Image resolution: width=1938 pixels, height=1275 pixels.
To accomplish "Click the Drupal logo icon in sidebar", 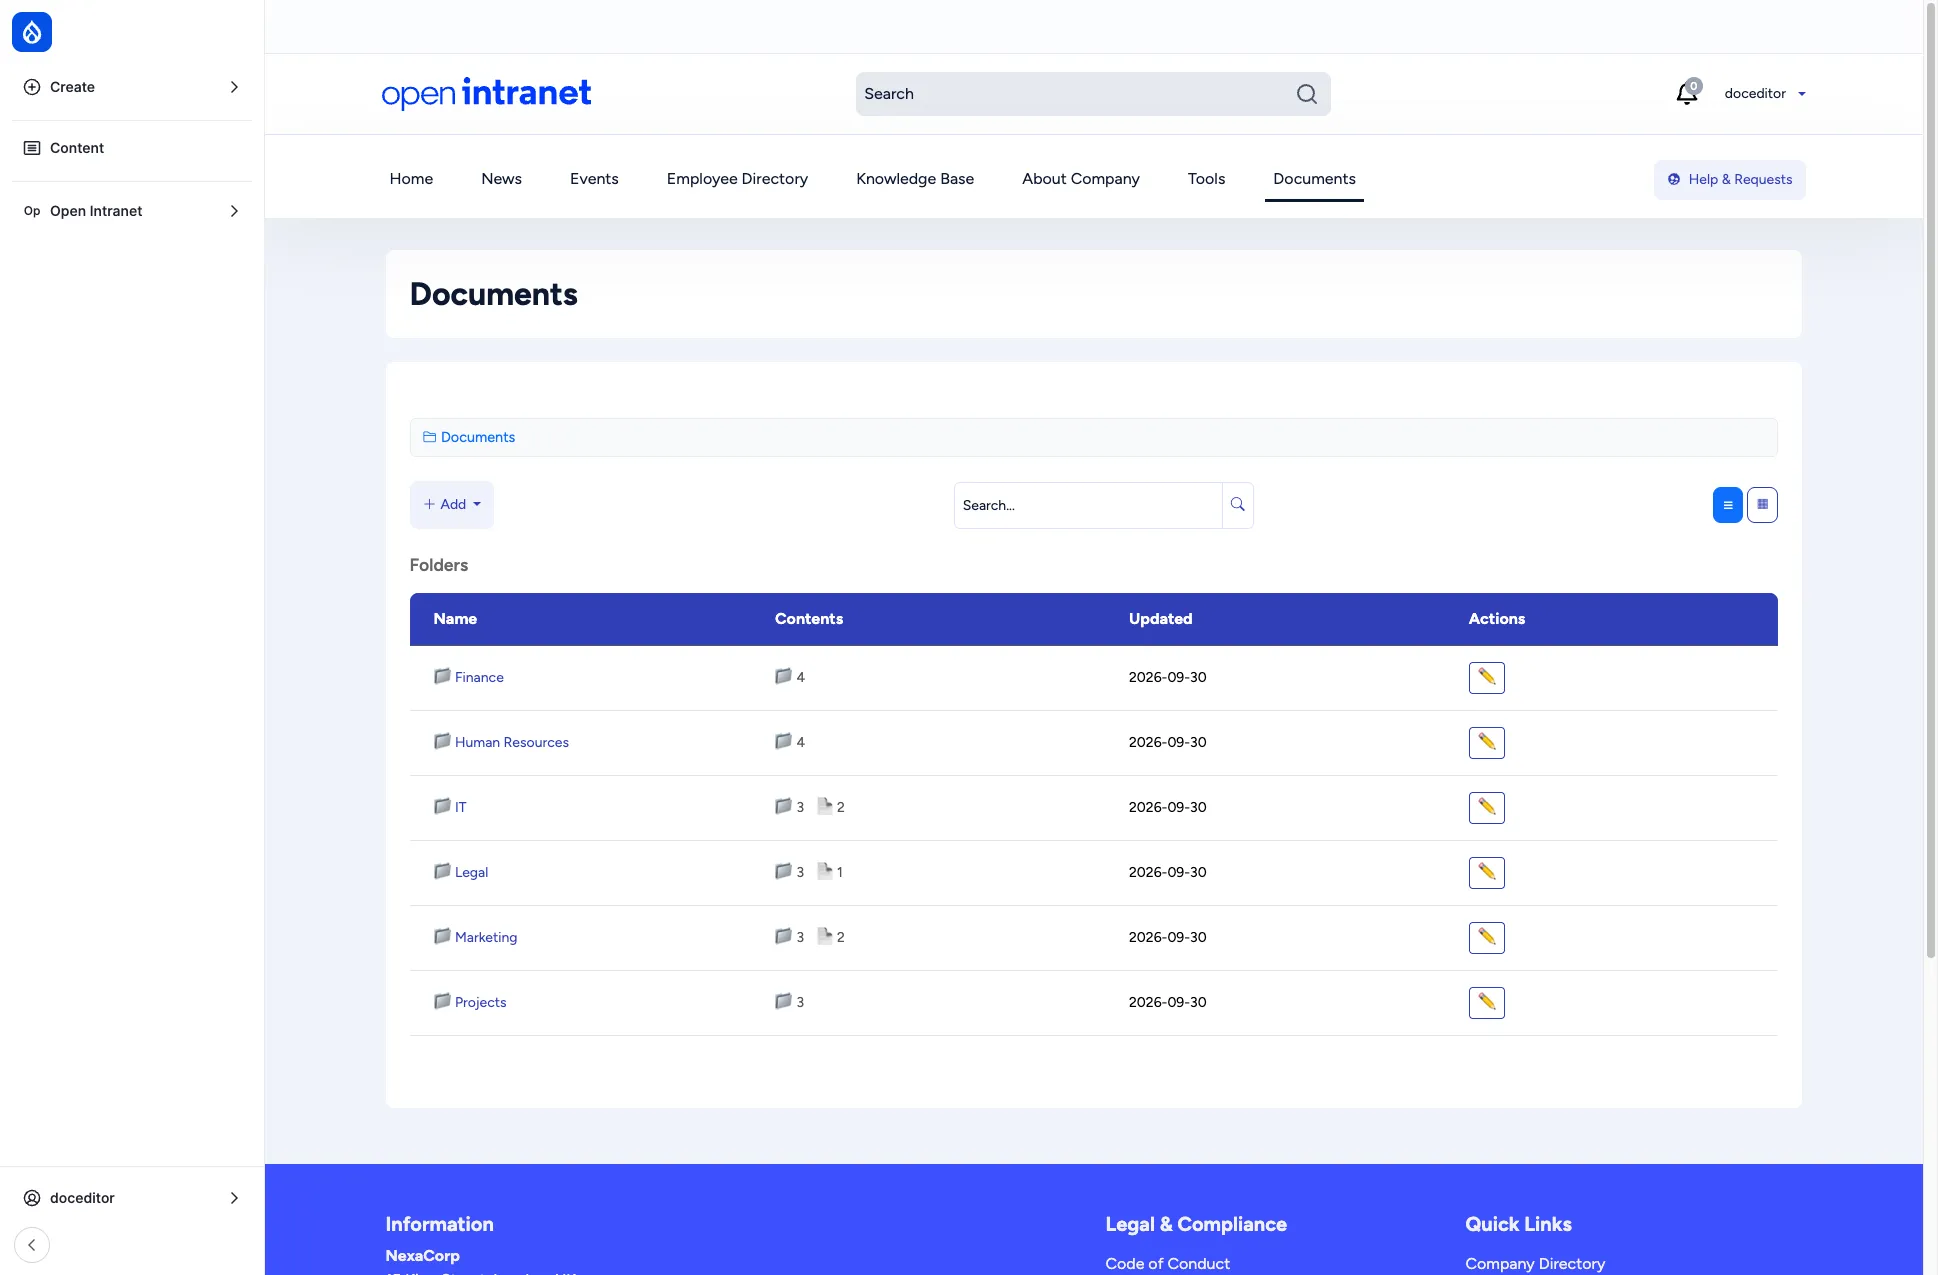I will click(x=32, y=32).
